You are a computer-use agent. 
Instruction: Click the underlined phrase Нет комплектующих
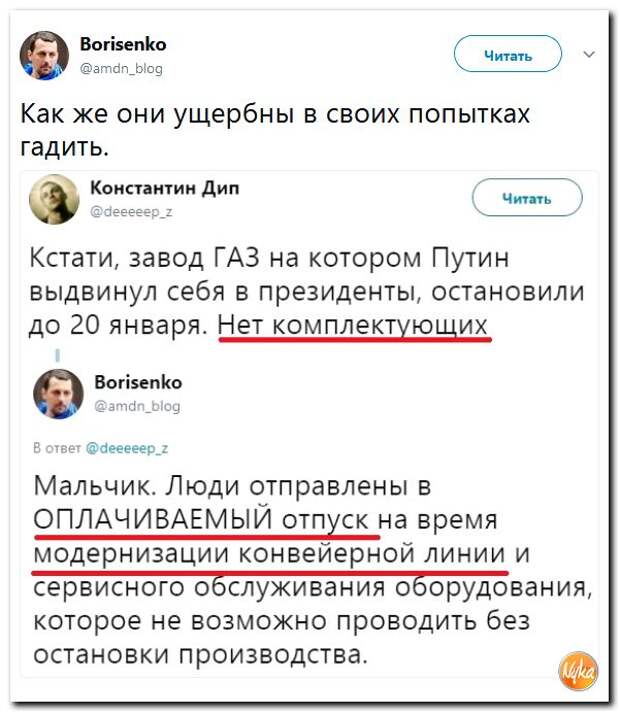click(353, 325)
